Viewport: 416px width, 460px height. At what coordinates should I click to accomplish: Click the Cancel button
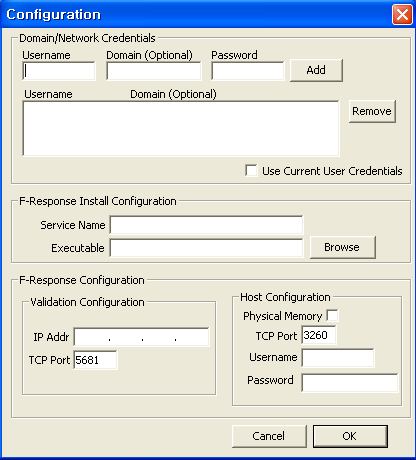(x=269, y=436)
